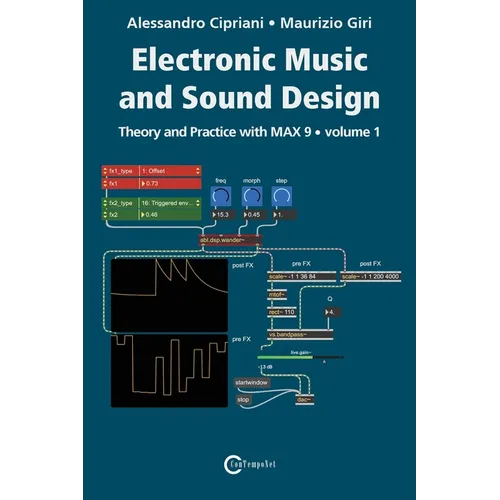Click the post FX scope display
Viewport: 500px width, 500px height.
169,295
